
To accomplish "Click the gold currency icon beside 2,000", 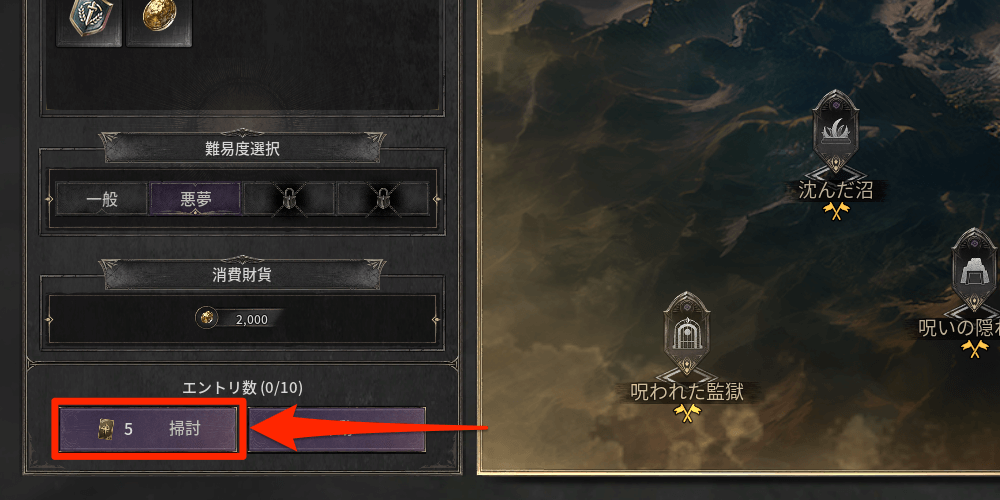I will coord(207,318).
